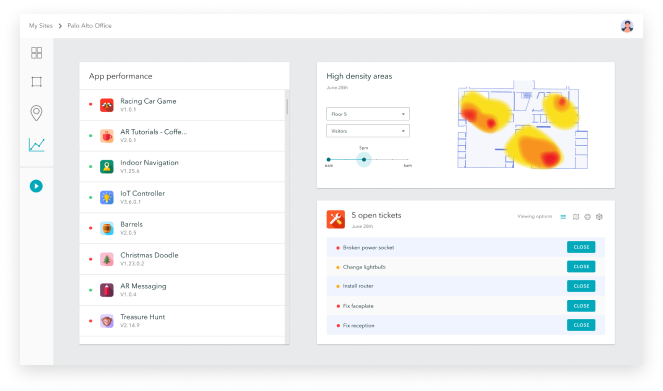Click the Fix reception ticket text

coord(359,325)
